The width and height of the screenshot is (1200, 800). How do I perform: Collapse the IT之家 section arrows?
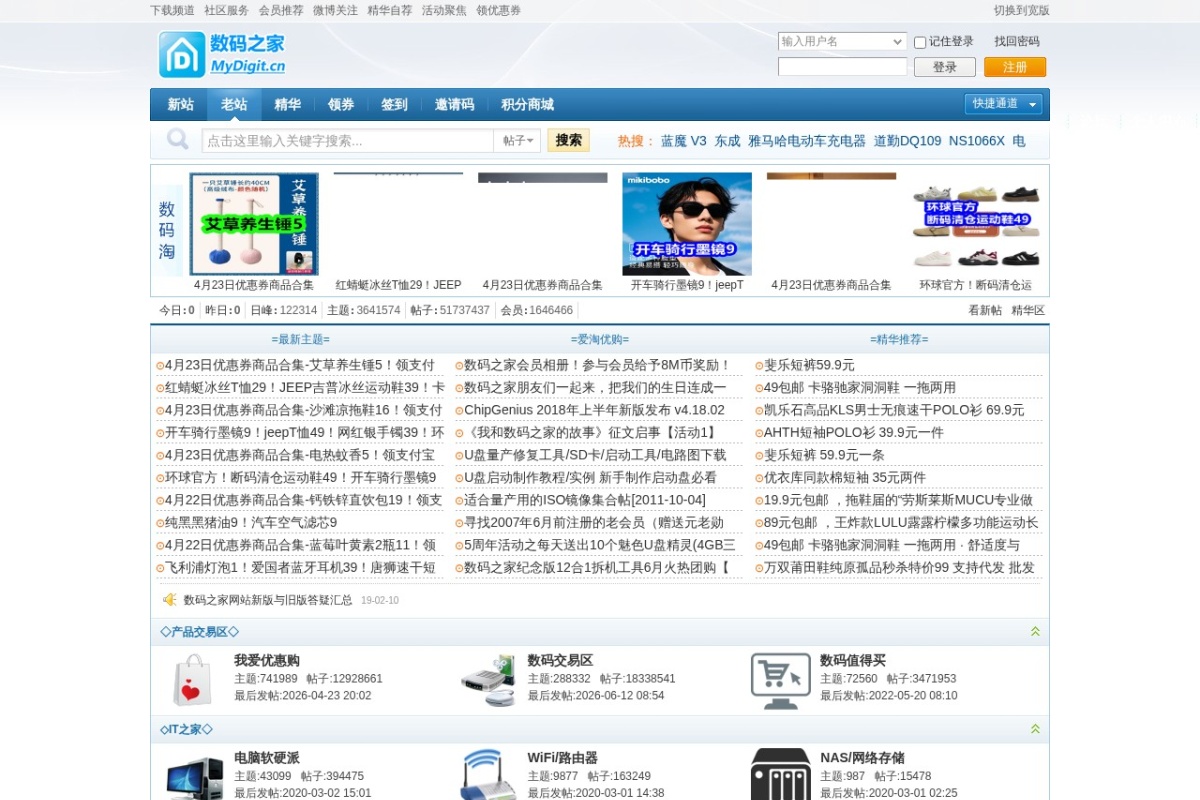(1035, 730)
